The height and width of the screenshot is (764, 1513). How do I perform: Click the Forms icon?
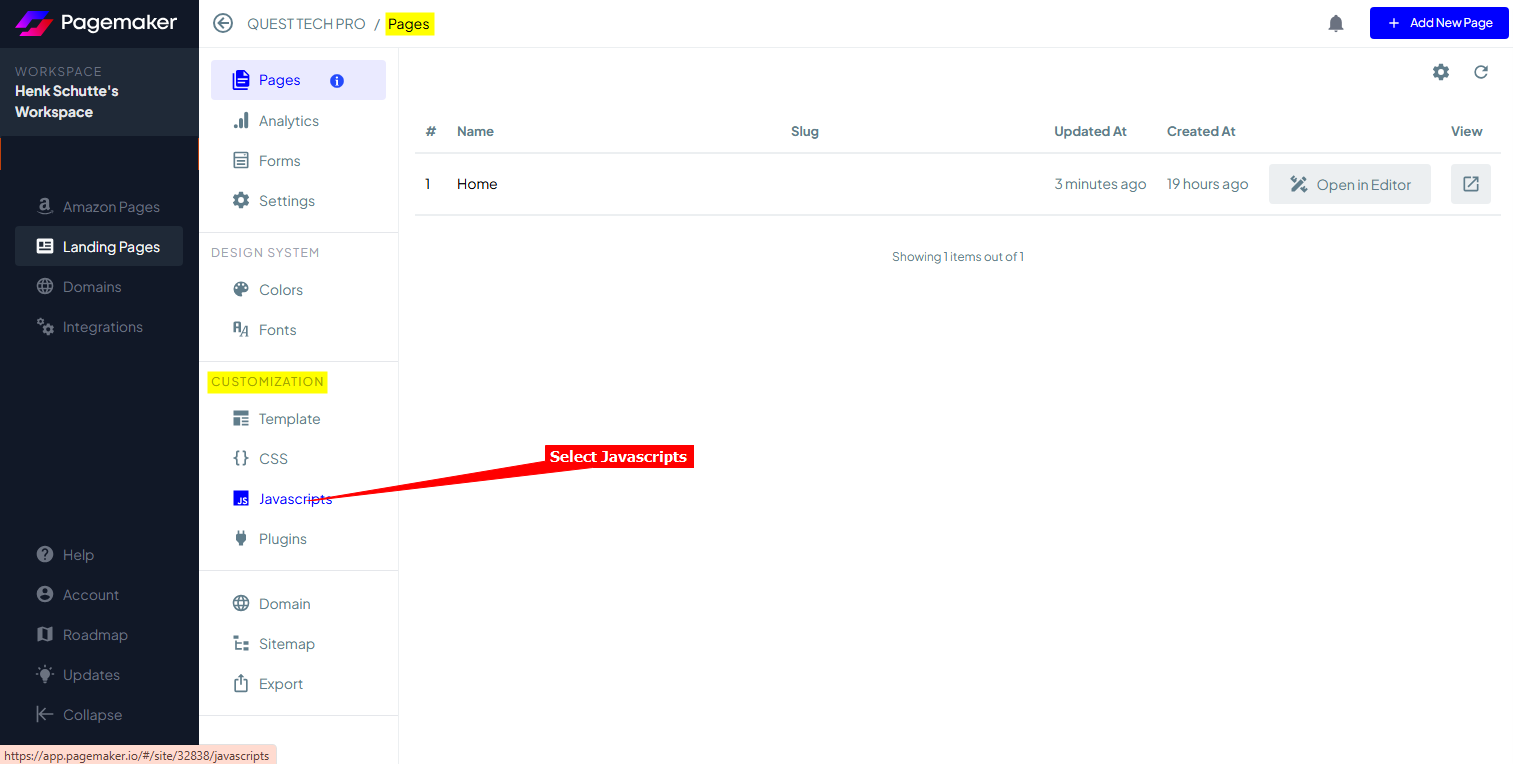coord(241,160)
